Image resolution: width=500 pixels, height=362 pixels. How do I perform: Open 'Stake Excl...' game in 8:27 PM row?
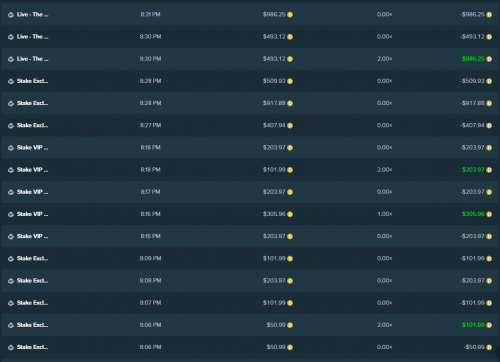[x=33, y=125]
